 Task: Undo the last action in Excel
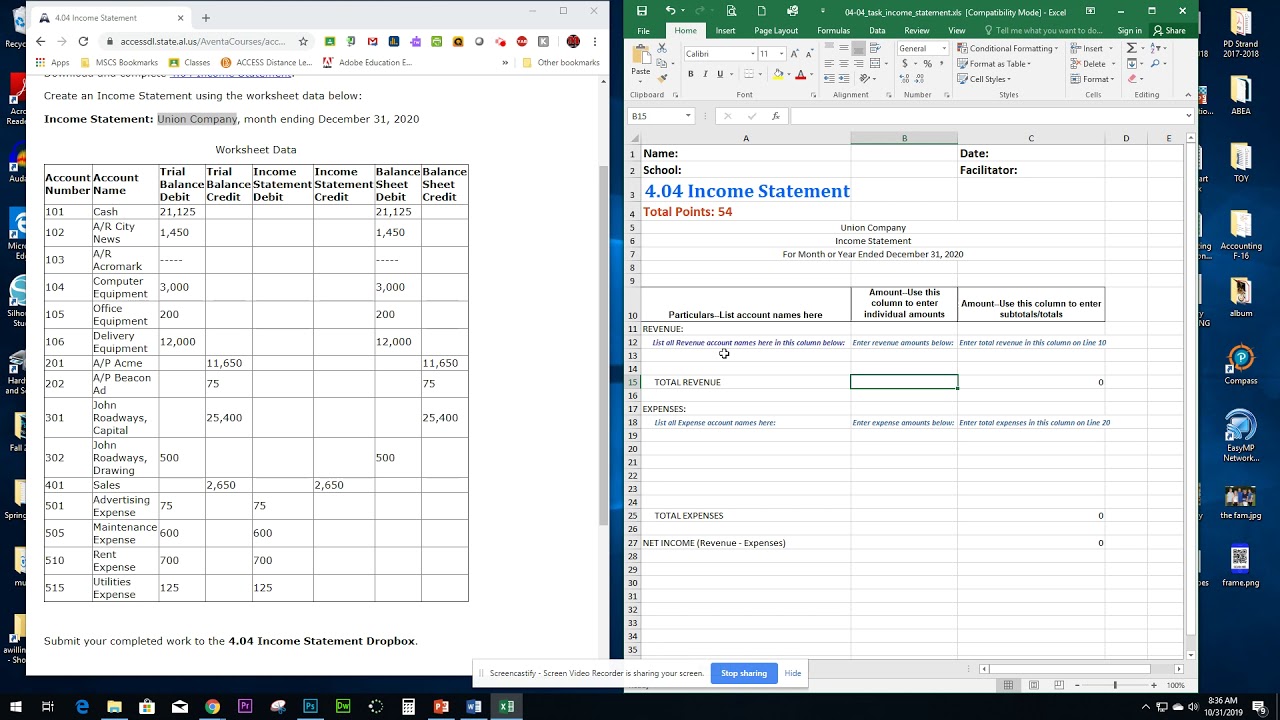[670, 11]
